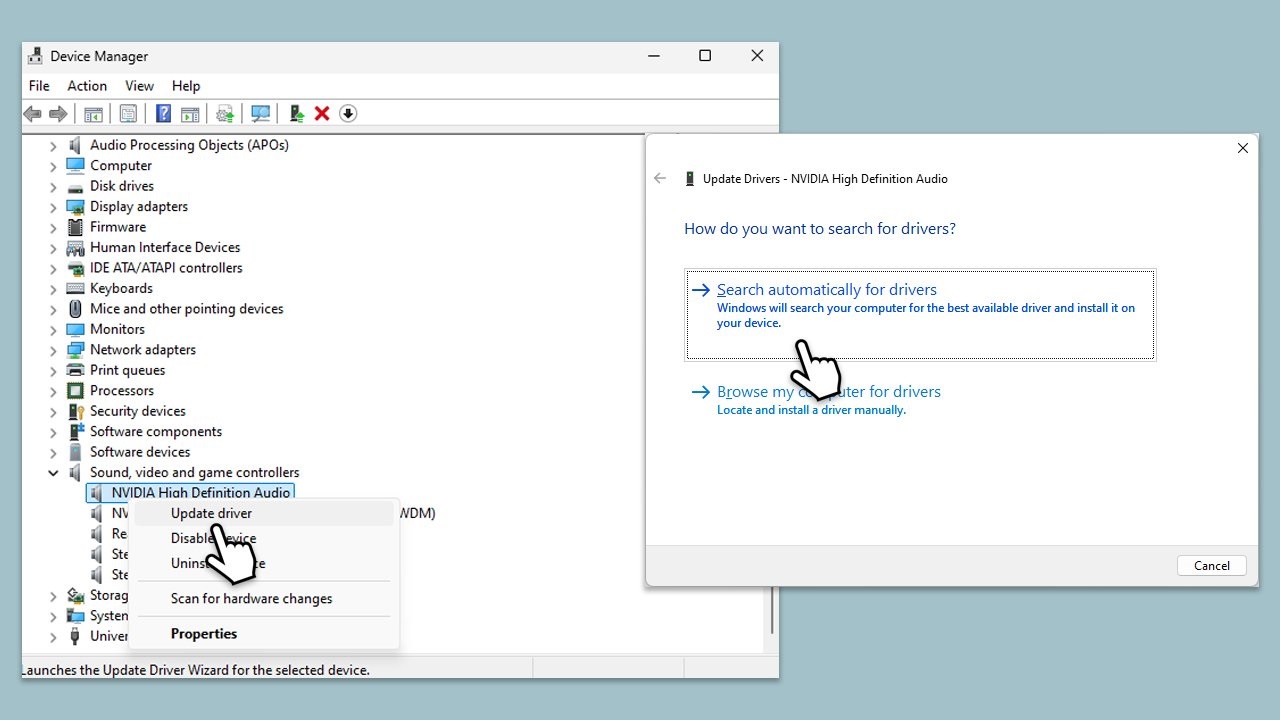Expand the Network adapters node
1280x720 pixels.
click(54, 350)
